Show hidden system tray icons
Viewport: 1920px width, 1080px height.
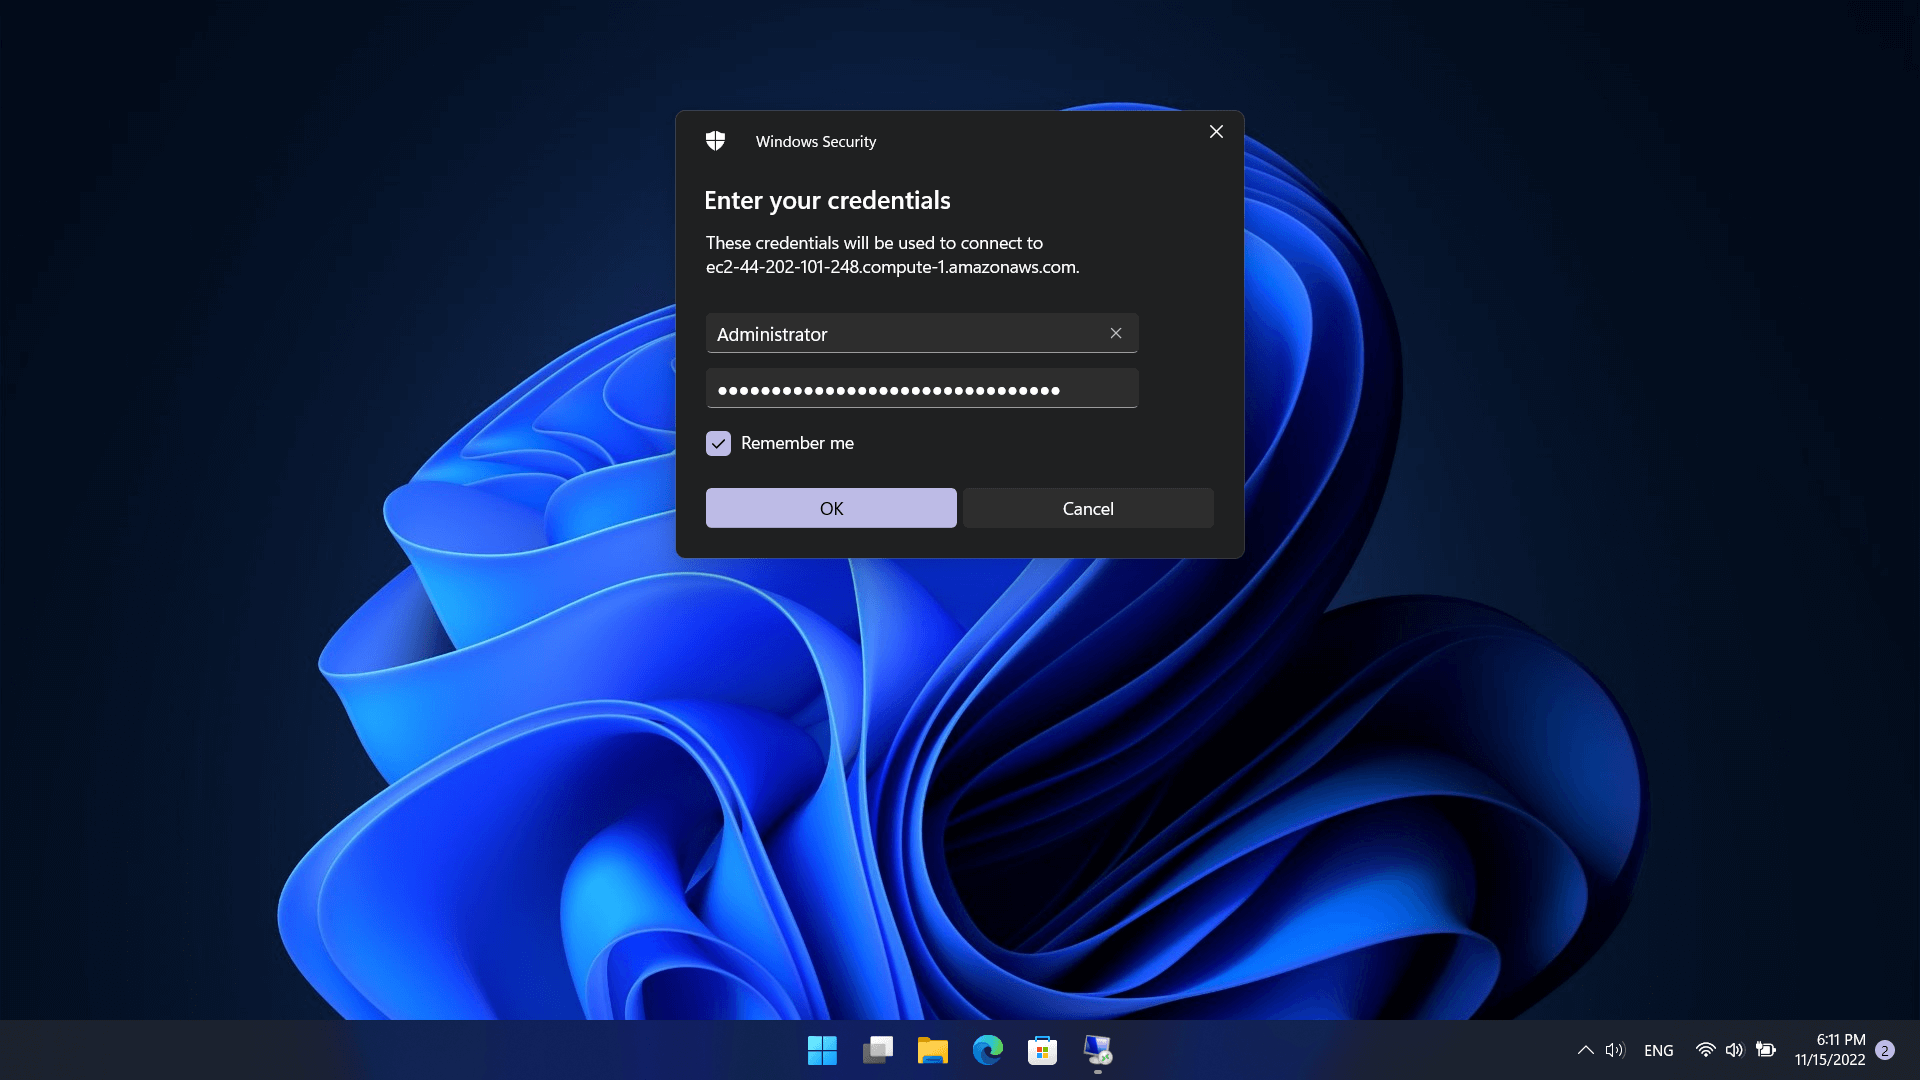(1585, 1050)
